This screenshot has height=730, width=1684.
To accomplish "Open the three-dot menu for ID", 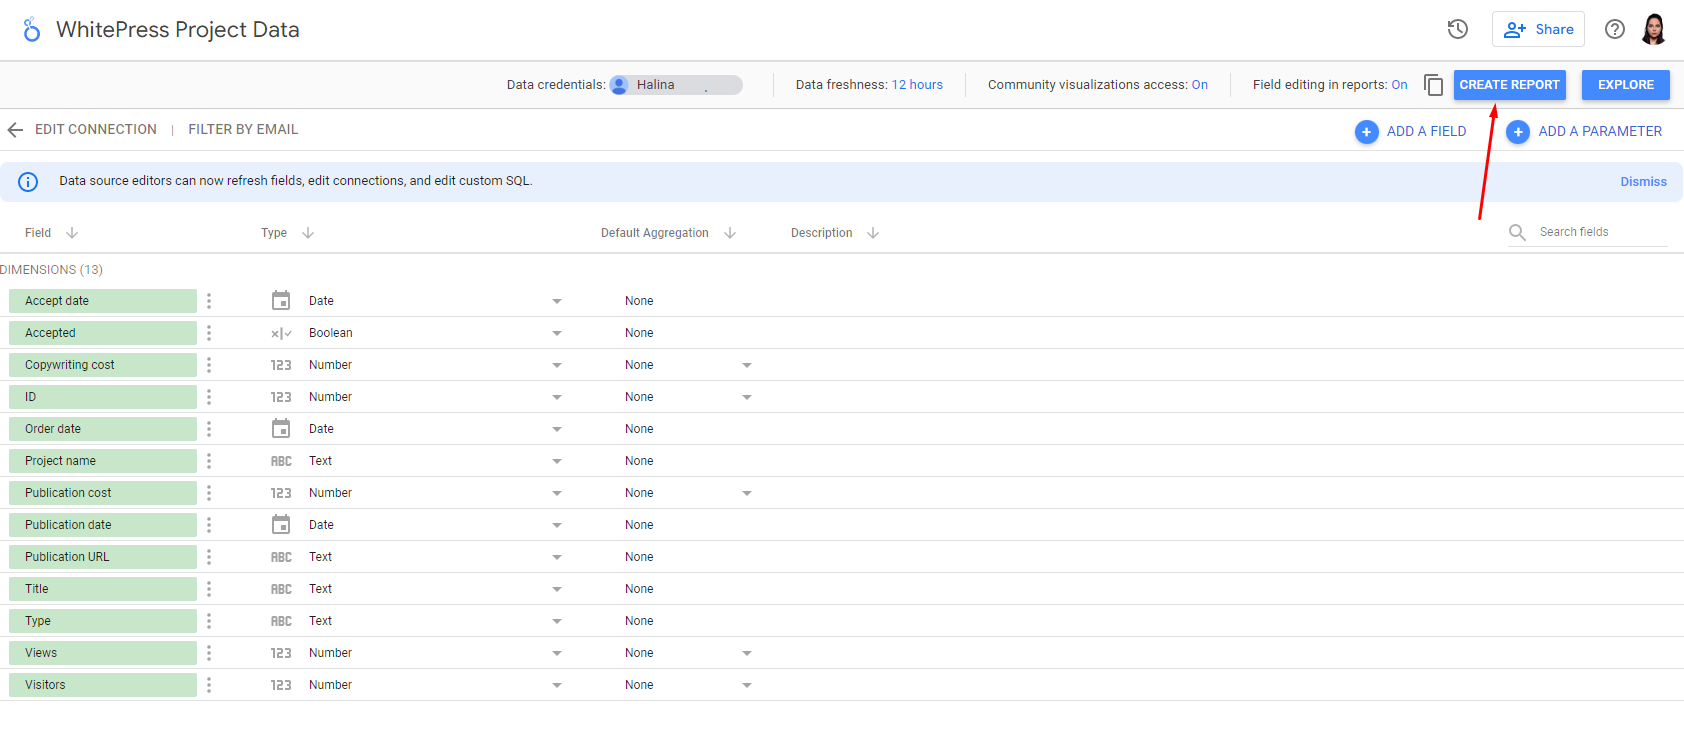I will click(209, 397).
